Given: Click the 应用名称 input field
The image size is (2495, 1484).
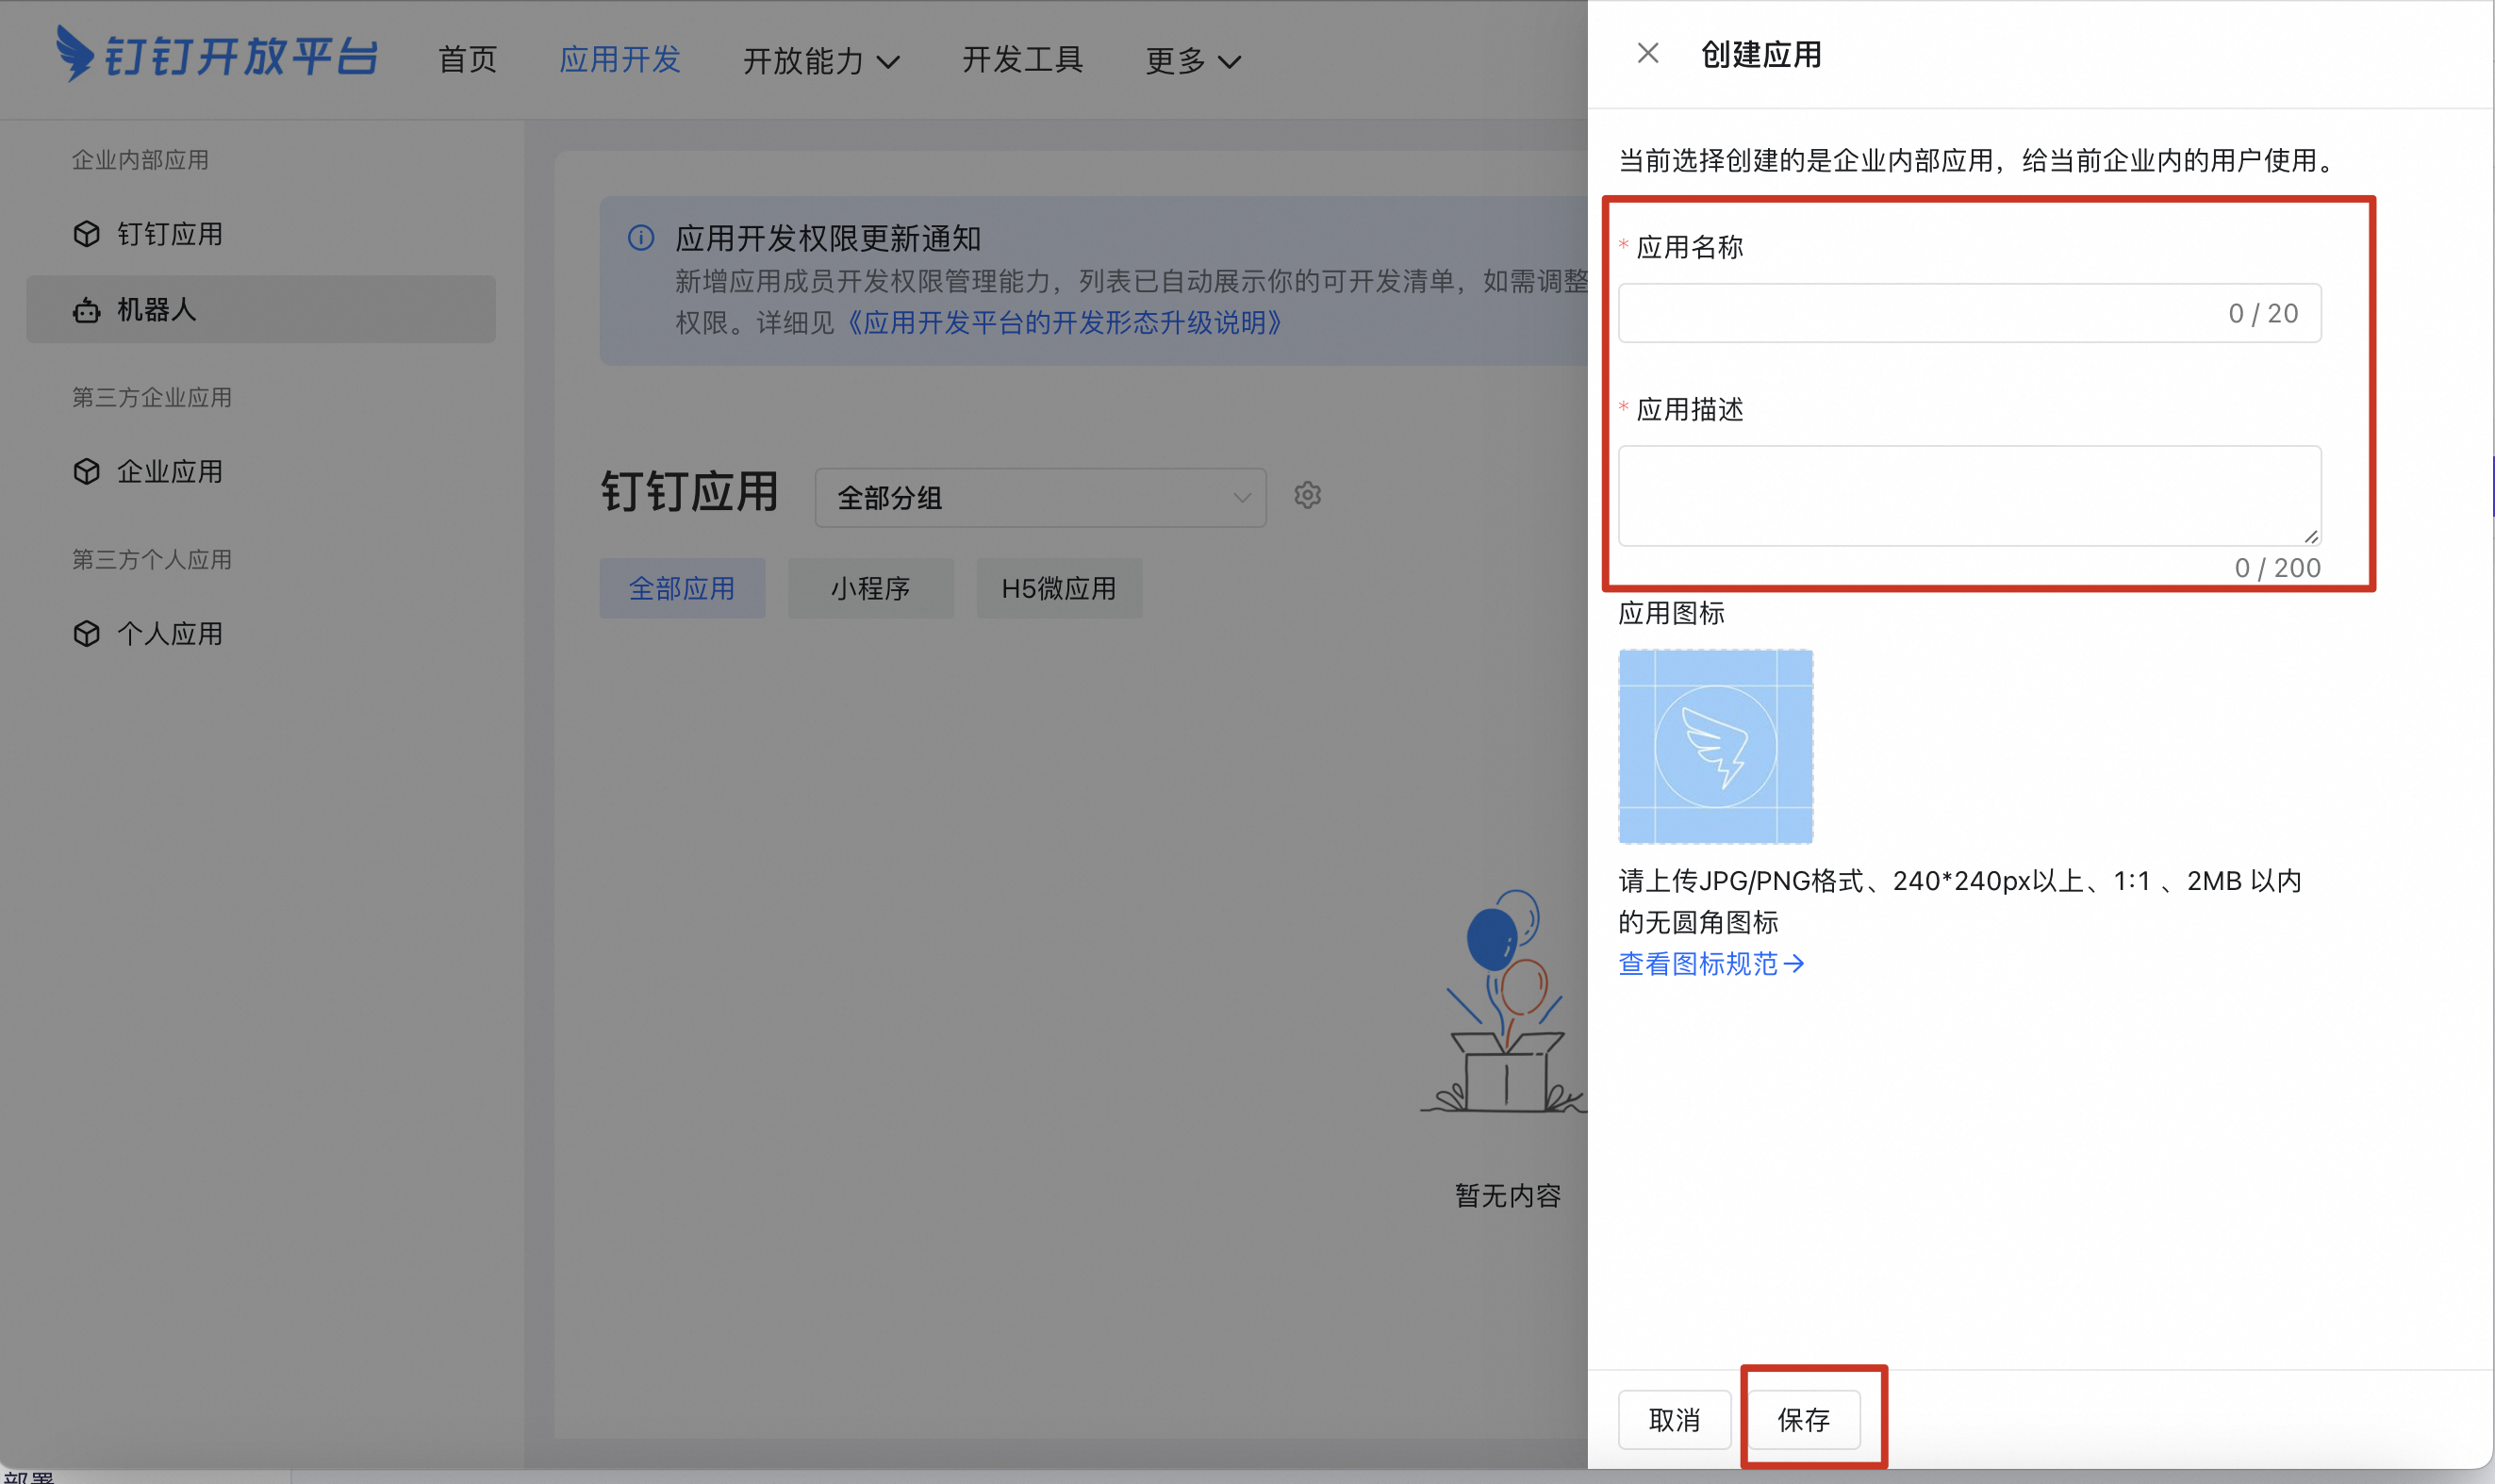Looking at the screenshot, I should point(1967,313).
